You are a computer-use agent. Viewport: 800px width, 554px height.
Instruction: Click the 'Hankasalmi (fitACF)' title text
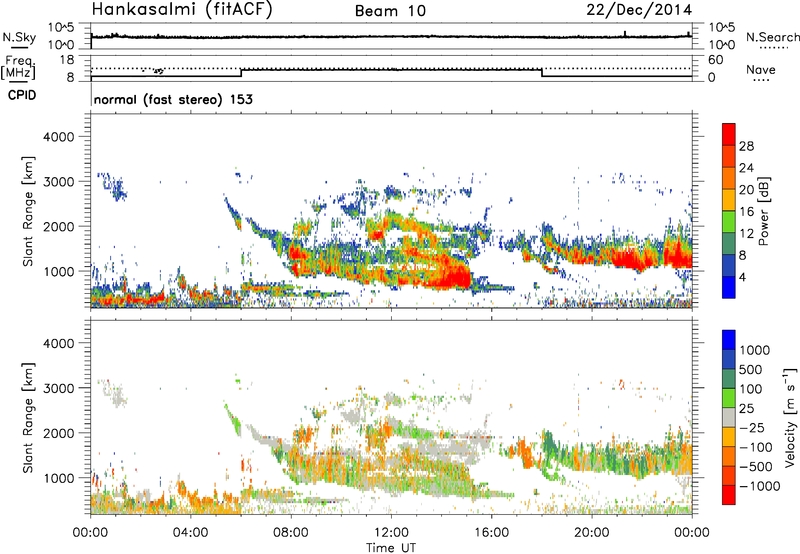tap(182, 10)
